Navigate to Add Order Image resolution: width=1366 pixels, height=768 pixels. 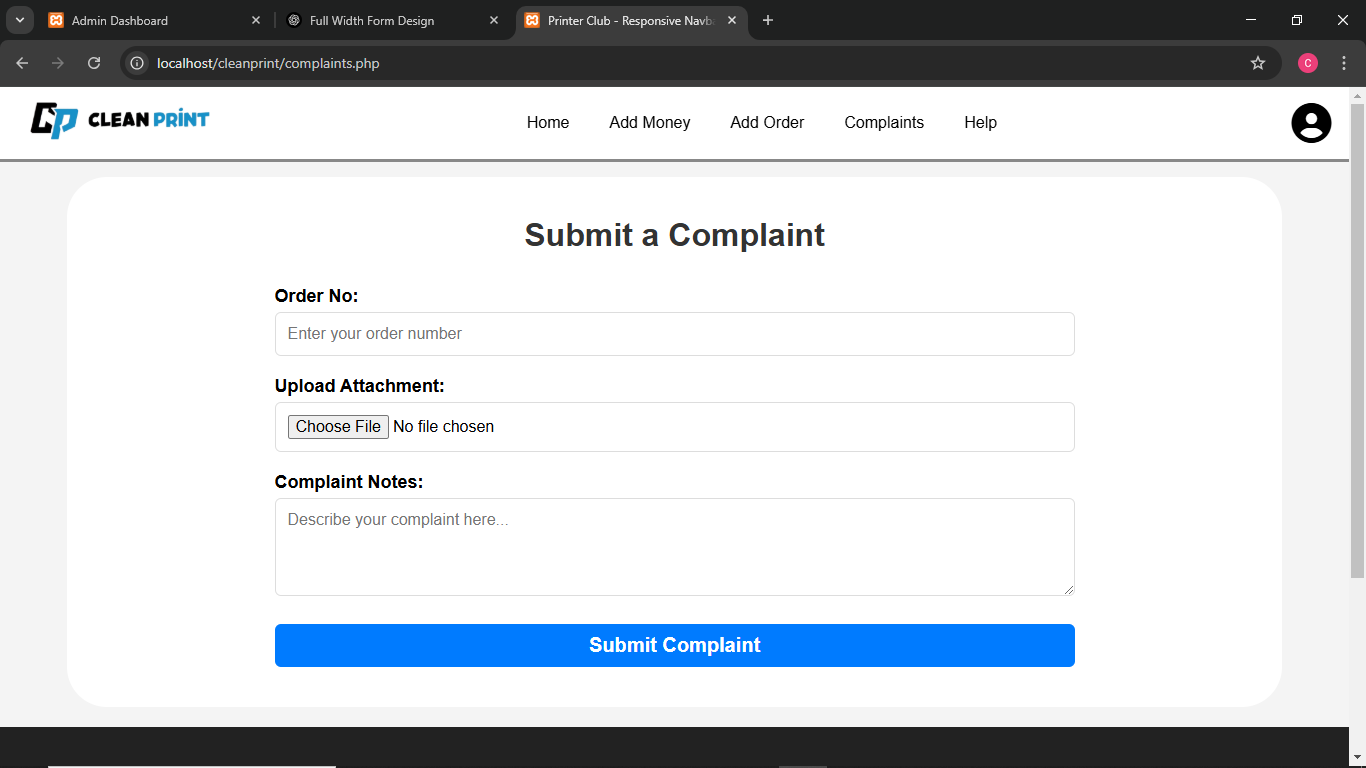[x=767, y=123]
